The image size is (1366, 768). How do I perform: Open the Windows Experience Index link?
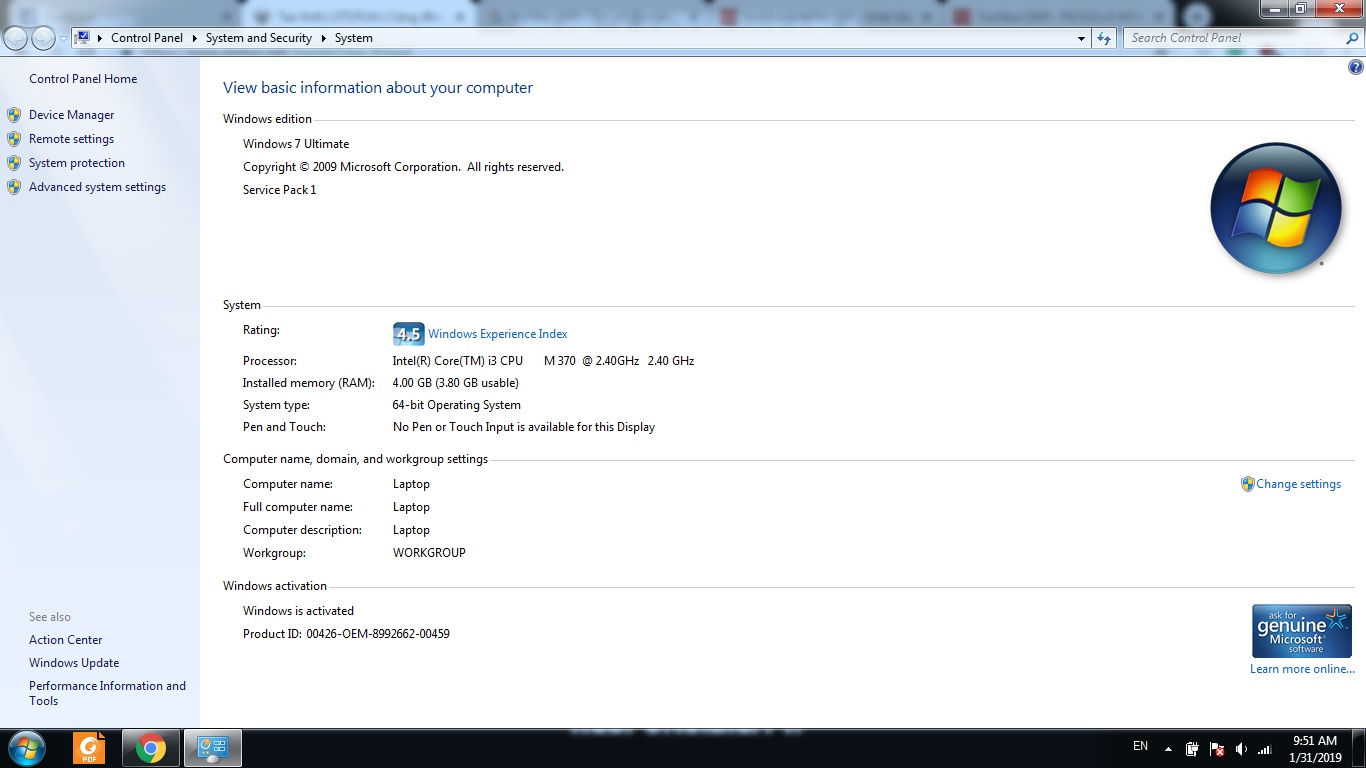coord(497,334)
